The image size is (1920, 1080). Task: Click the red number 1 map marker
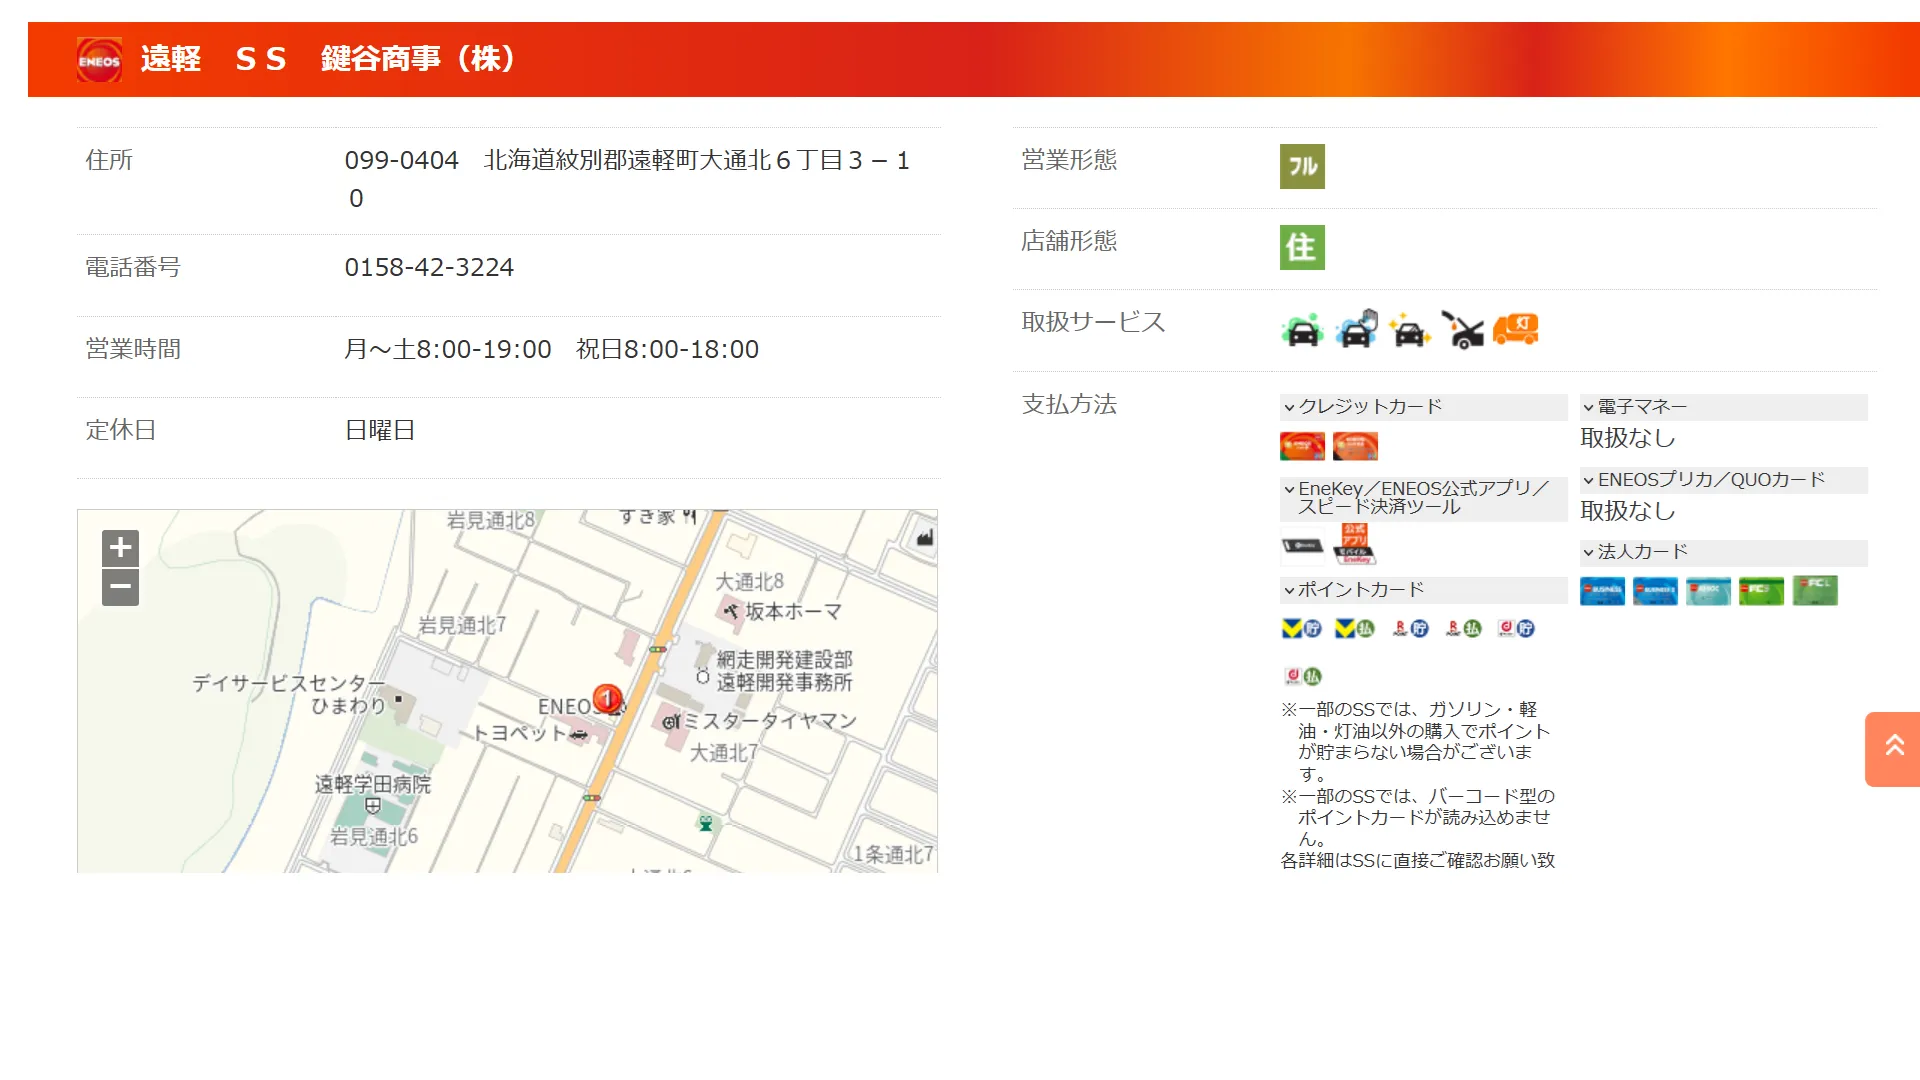coord(607,698)
